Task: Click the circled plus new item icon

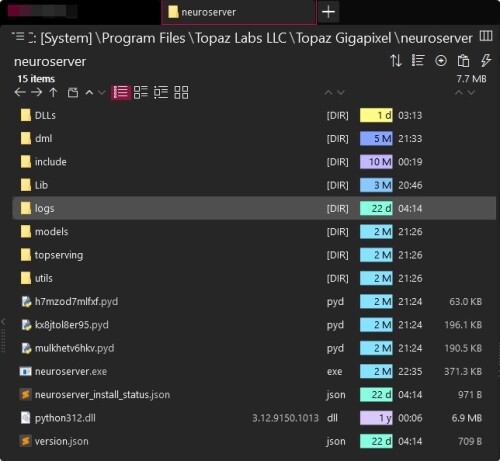Action: tap(441, 61)
